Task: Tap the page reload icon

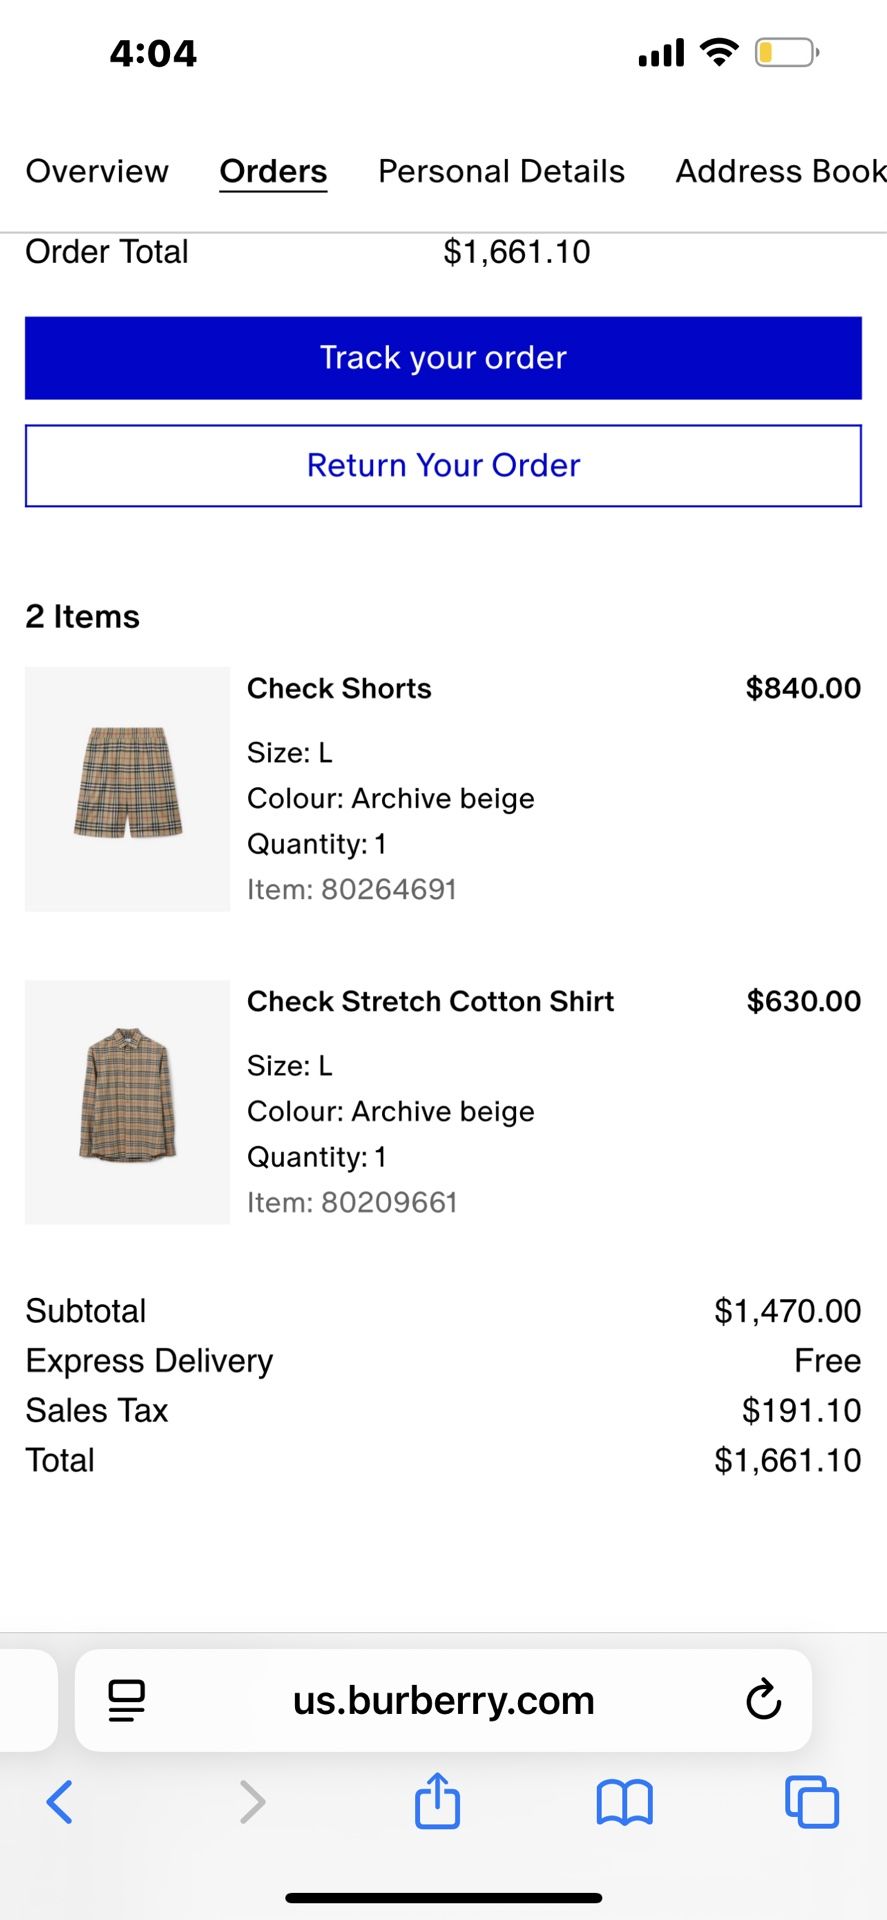Action: click(763, 1699)
